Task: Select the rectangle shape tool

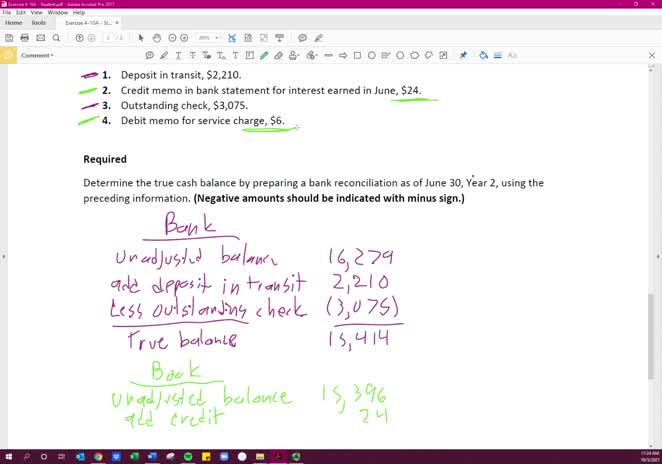Action: [x=357, y=55]
